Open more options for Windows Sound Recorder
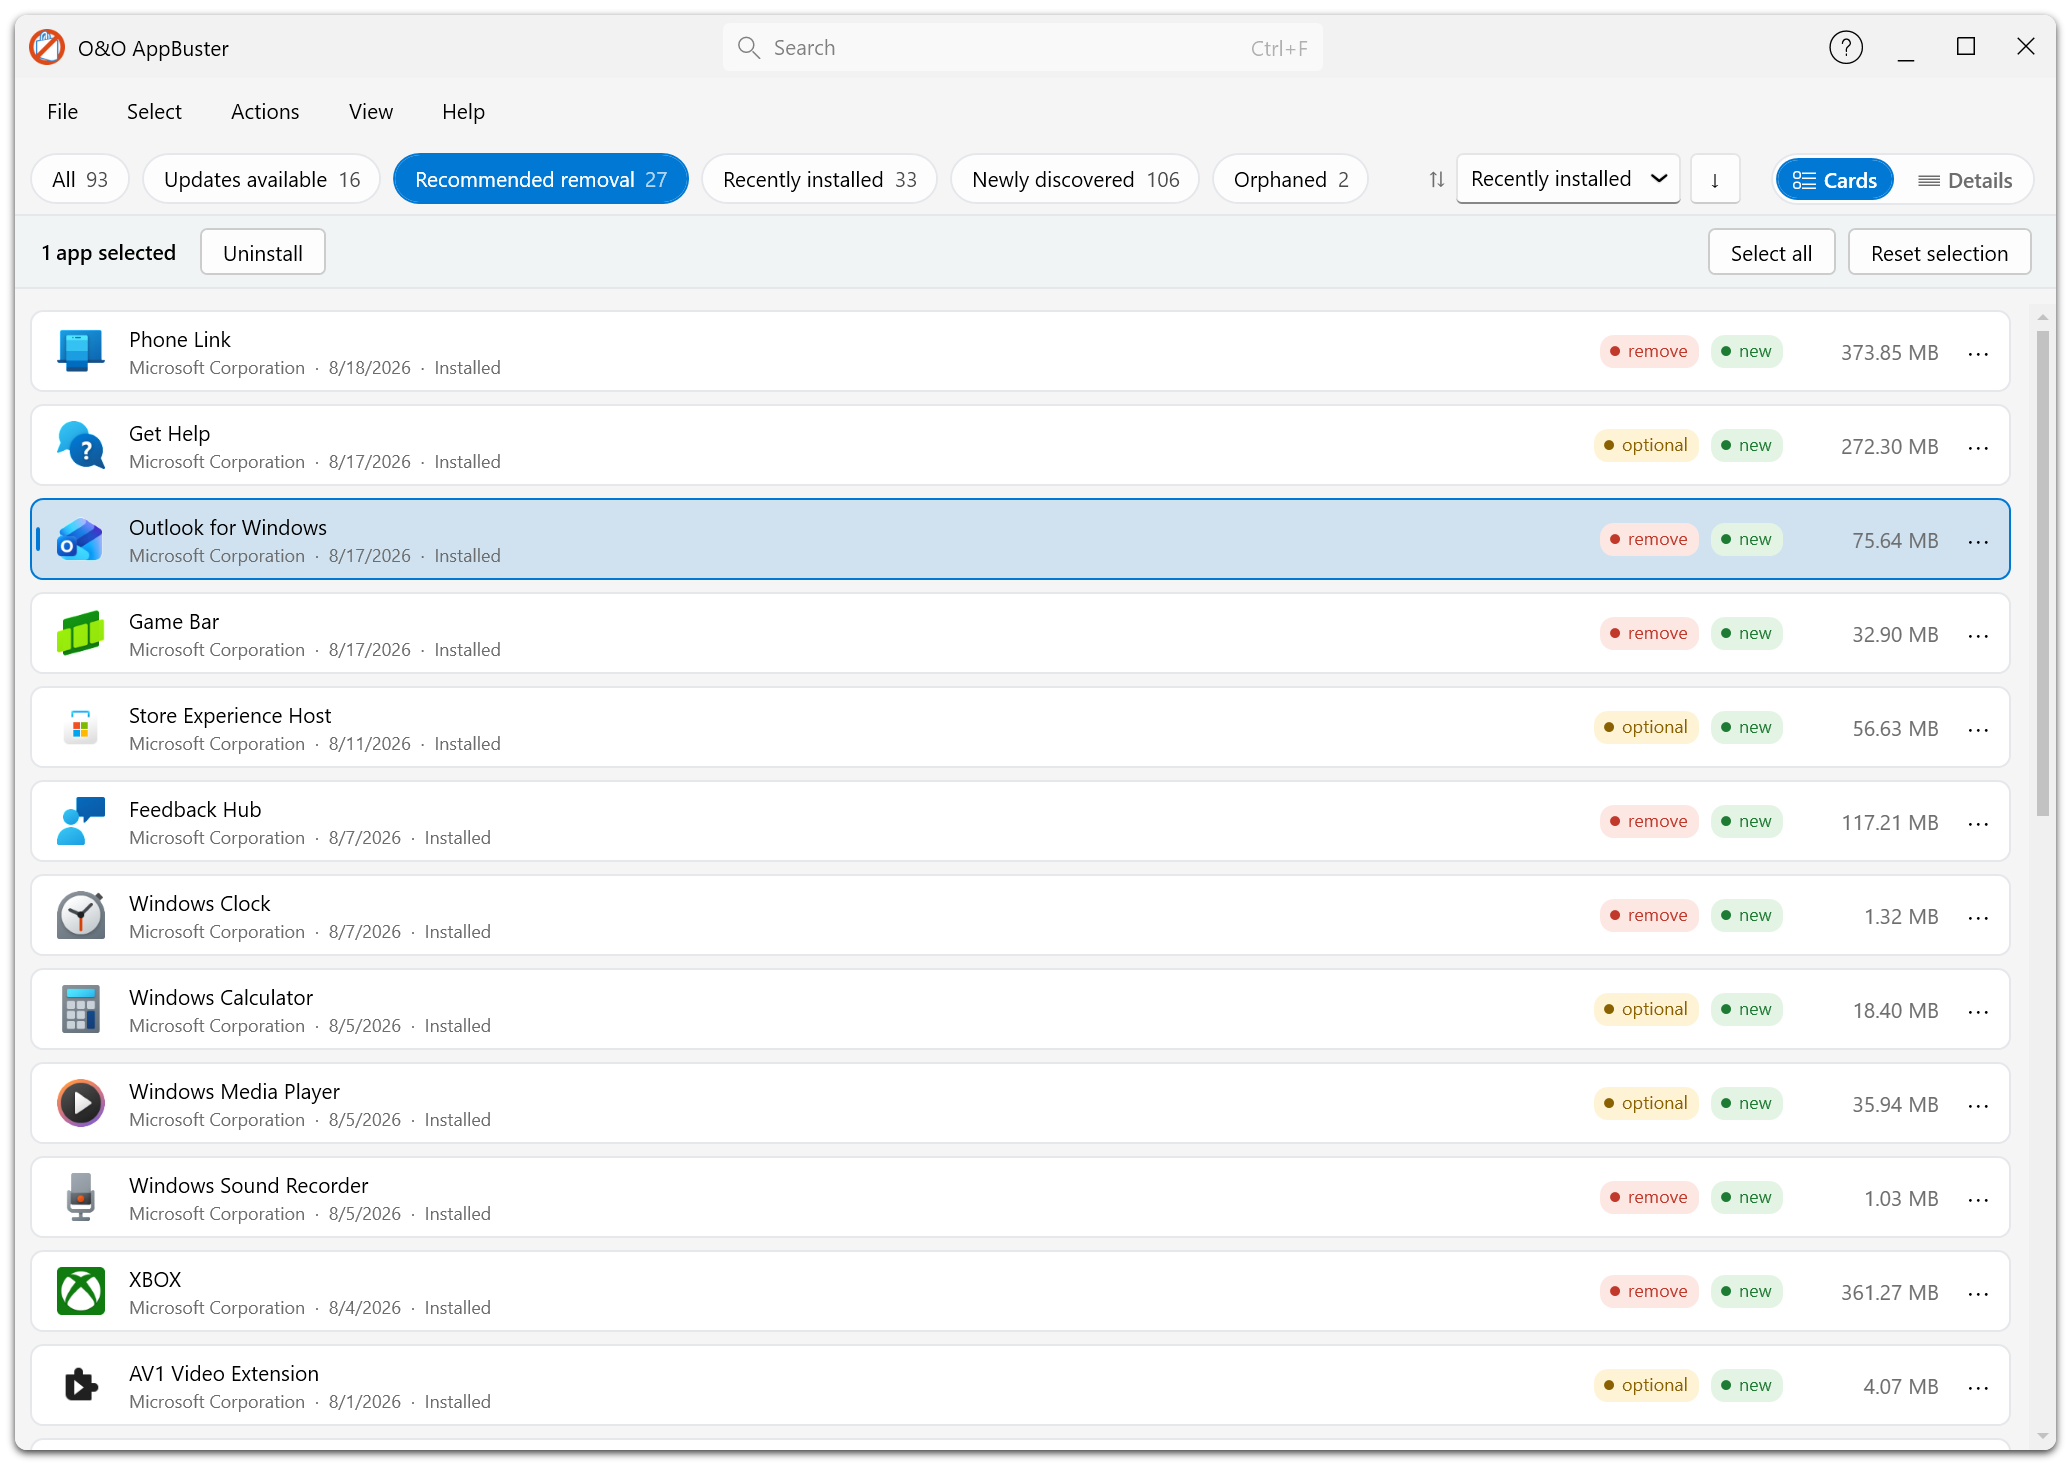Image resolution: width=2071 pixels, height=1465 pixels. coord(1978,1199)
